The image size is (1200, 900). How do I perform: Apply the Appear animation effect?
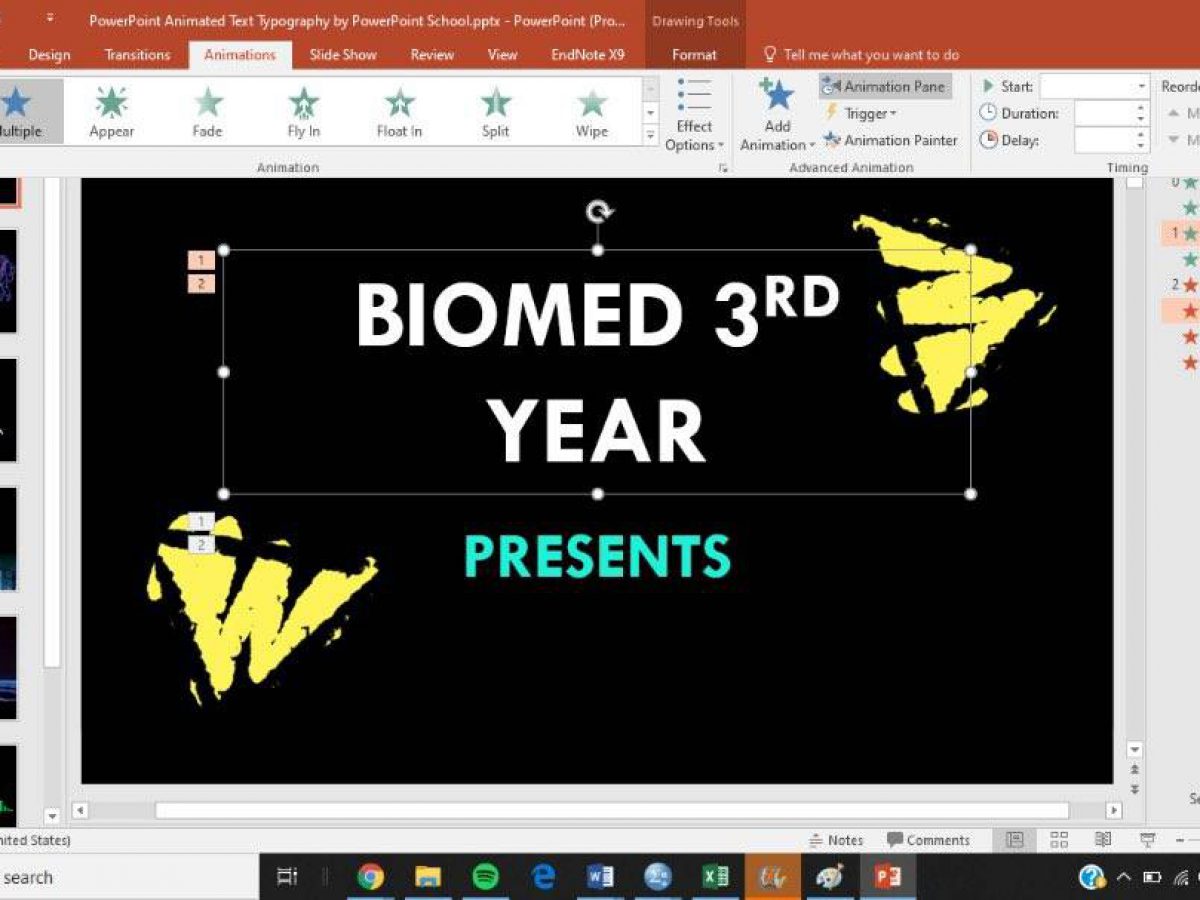point(111,110)
